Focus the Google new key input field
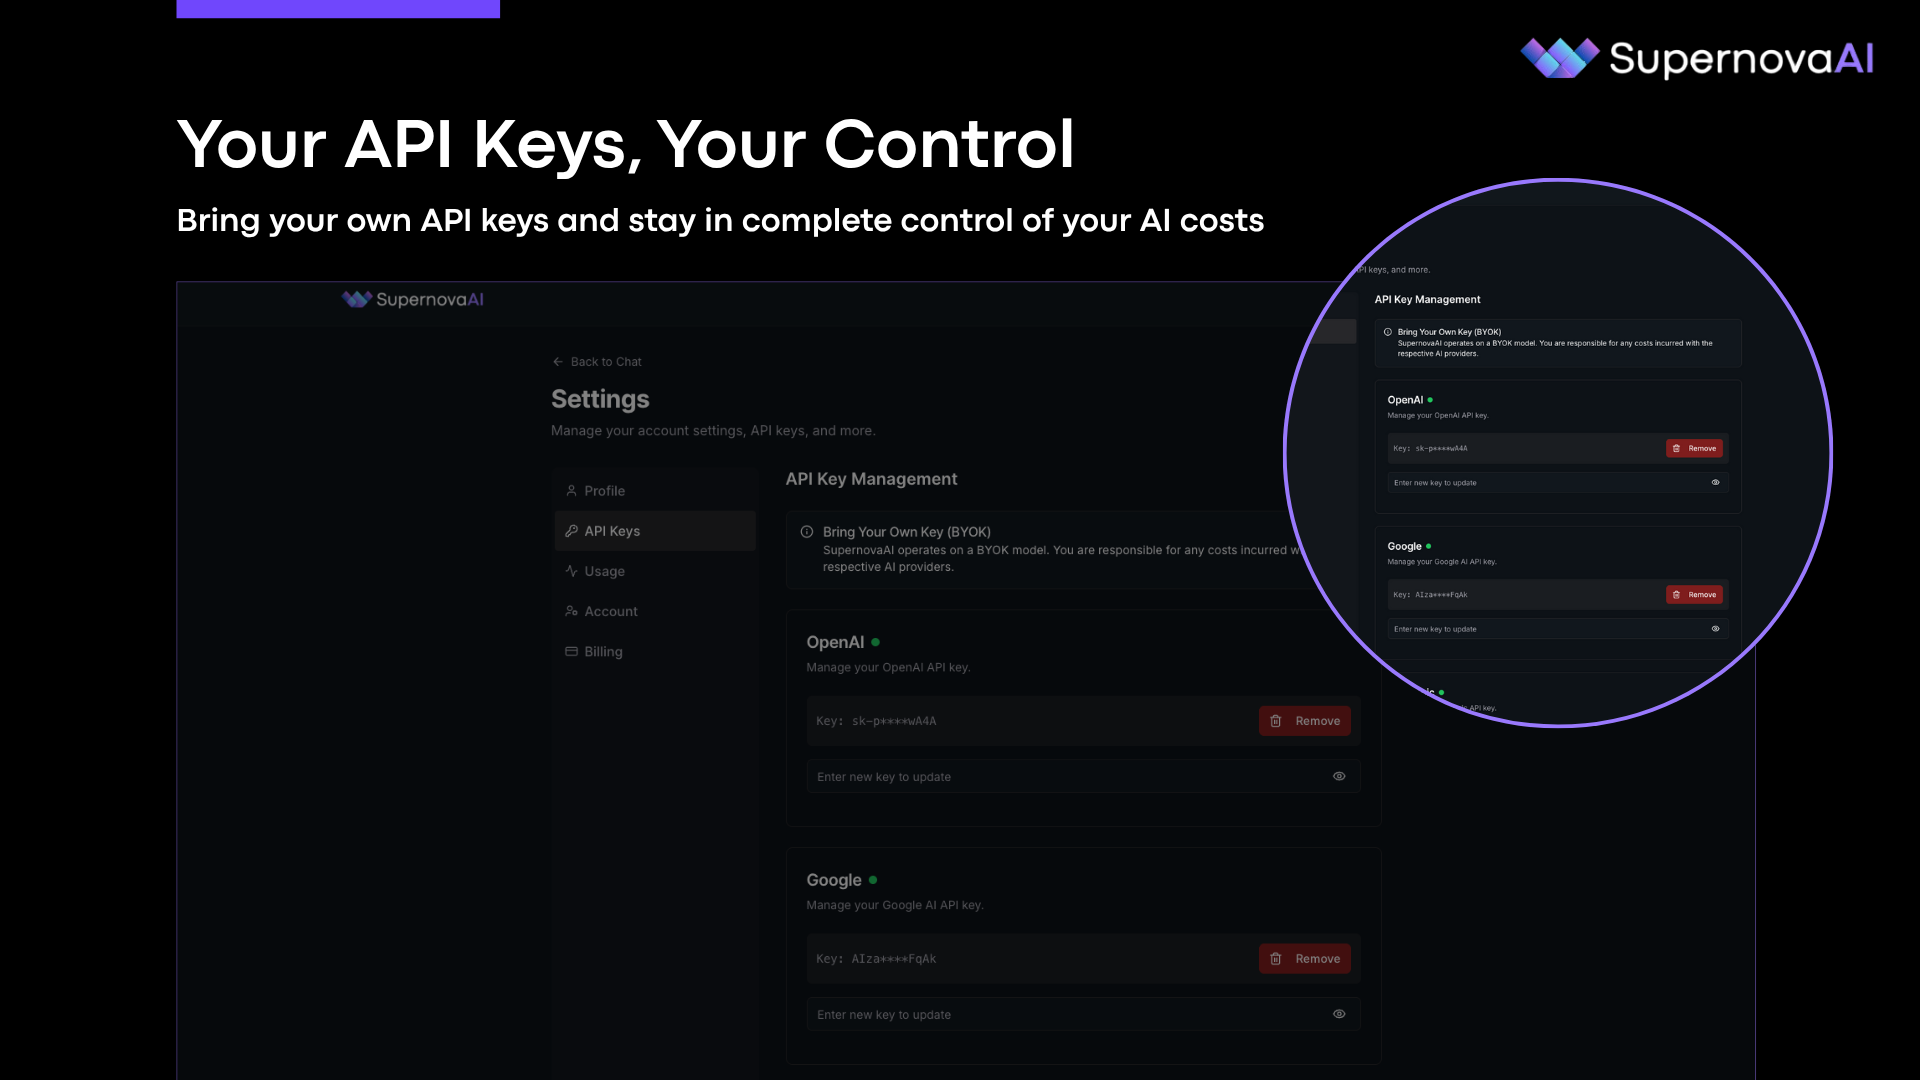This screenshot has height=1080, width=1920. point(1060,1015)
